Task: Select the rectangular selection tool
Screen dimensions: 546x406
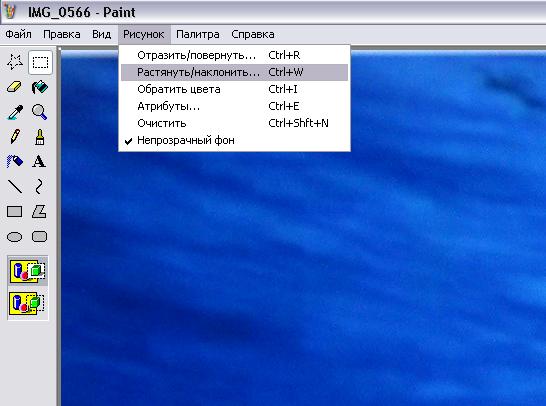Action: pyautogui.click(x=40, y=63)
